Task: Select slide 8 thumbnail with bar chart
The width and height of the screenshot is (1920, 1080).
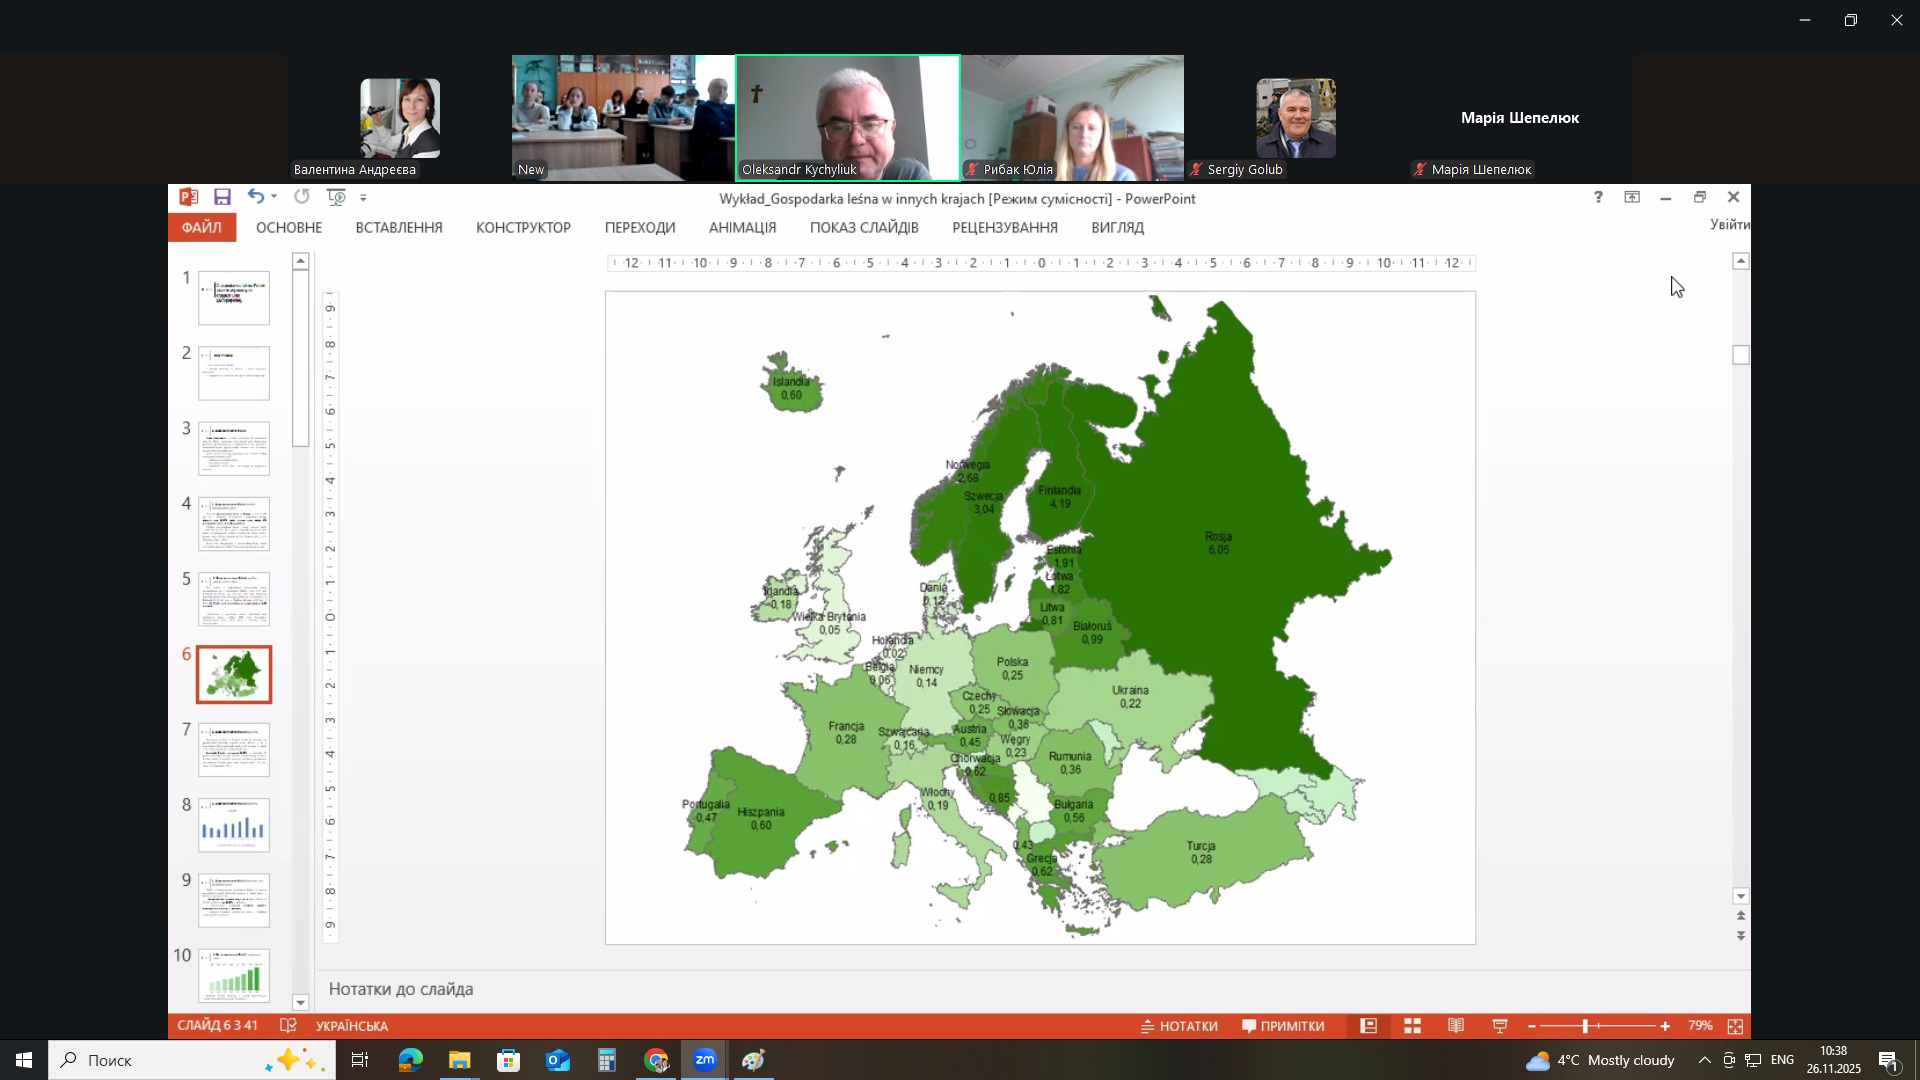Action: pyautogui.click(x=233, y=825)
